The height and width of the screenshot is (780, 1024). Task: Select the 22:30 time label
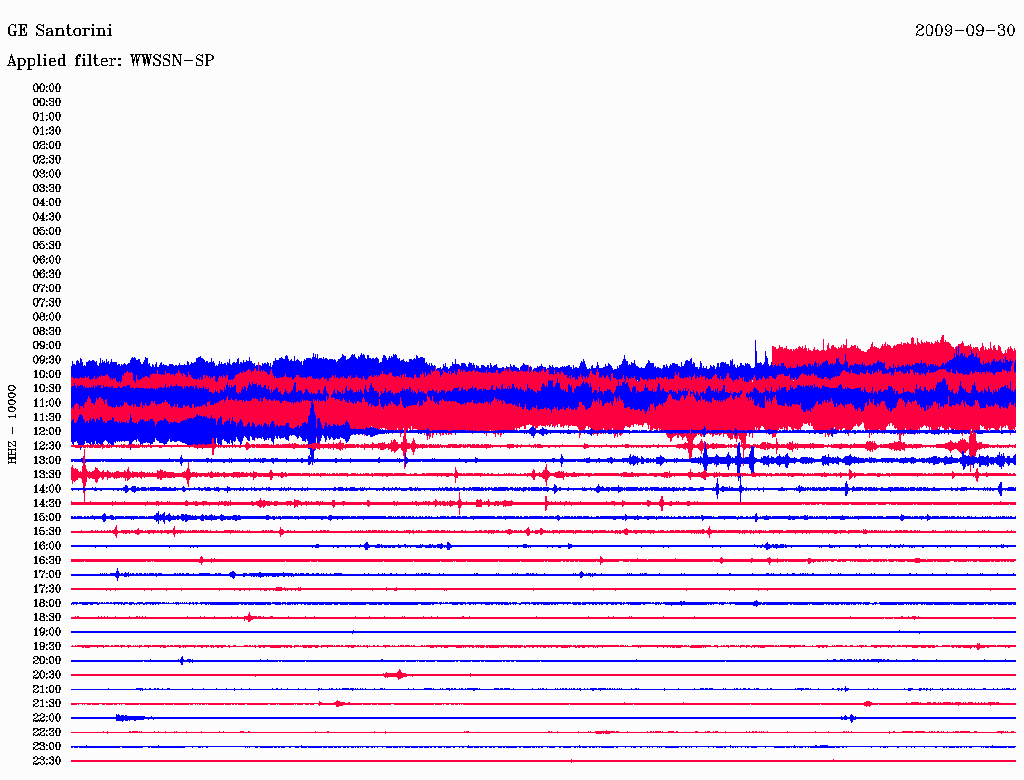click(x=47, y=732)
